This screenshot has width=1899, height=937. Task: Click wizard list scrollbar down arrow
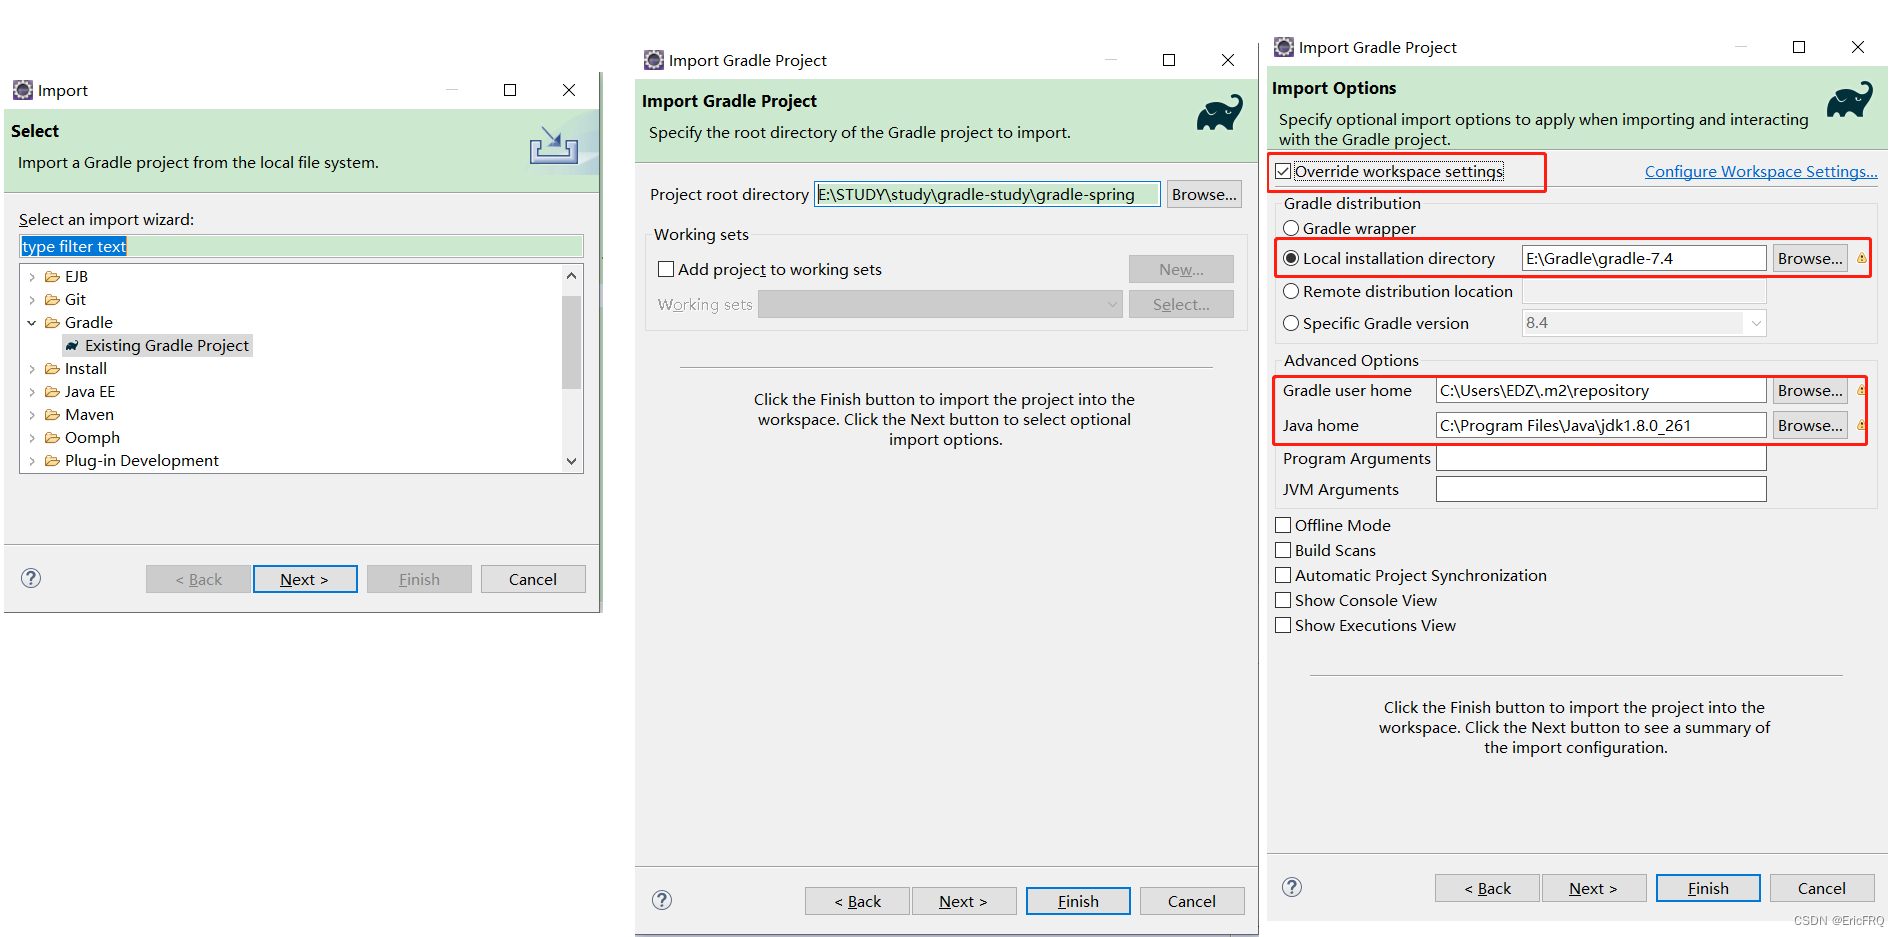click(x=571, y=461)
